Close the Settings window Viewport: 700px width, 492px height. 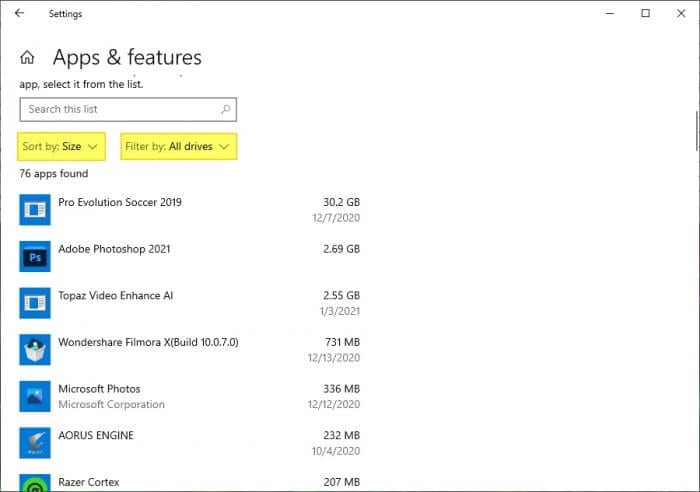[681, 13]
